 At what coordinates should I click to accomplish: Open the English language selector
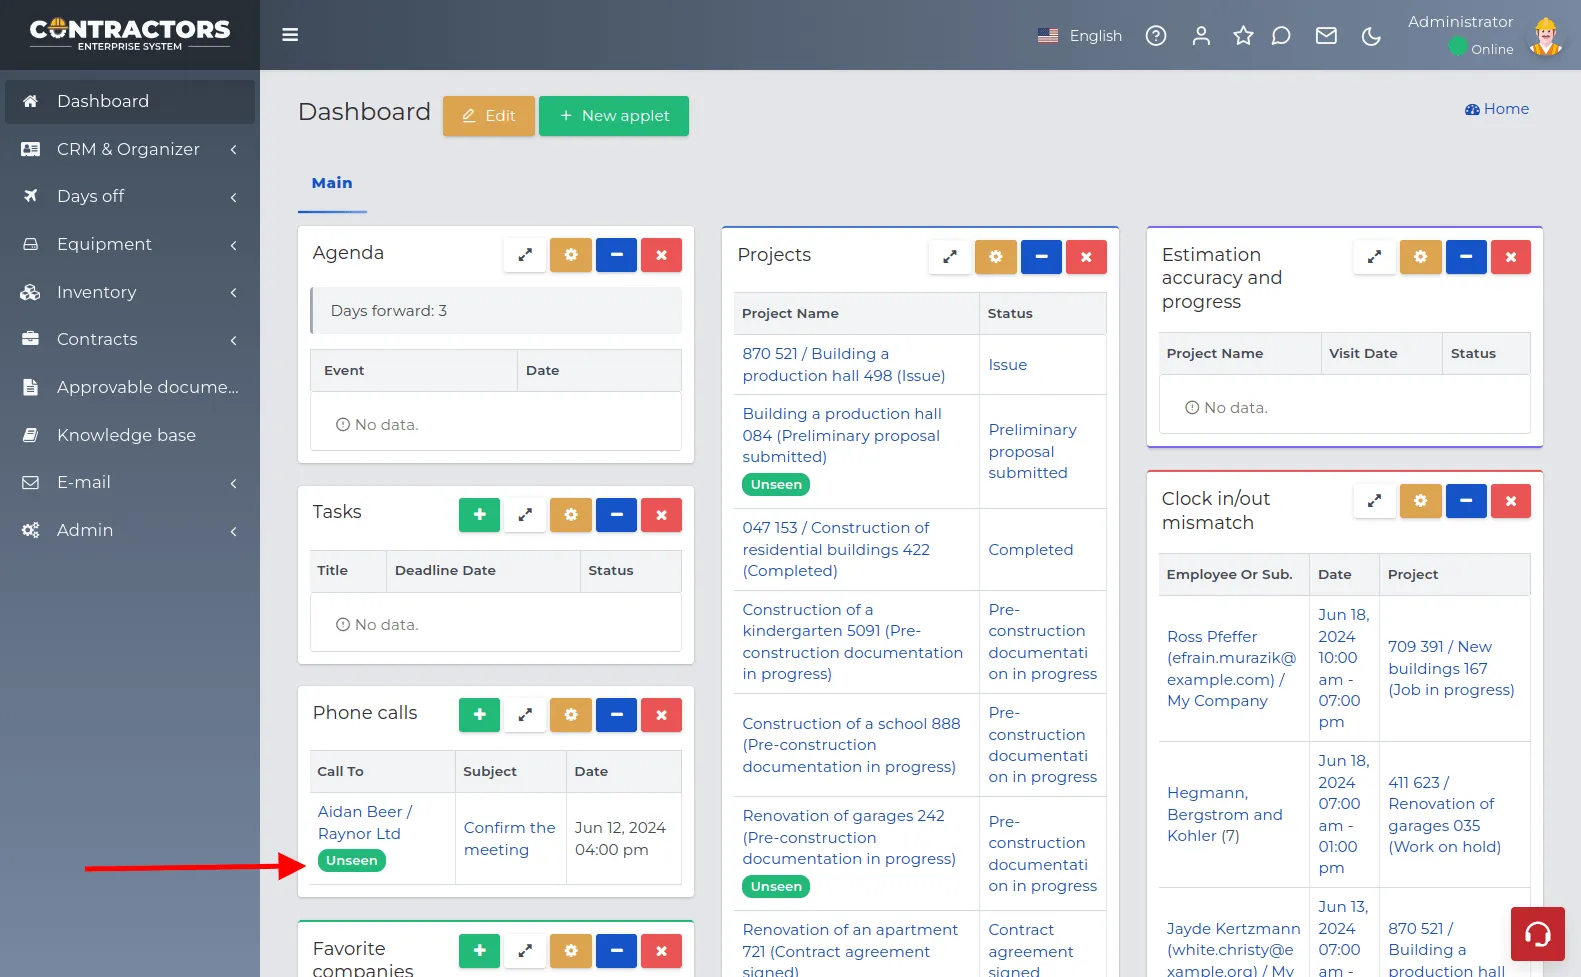1080,36
